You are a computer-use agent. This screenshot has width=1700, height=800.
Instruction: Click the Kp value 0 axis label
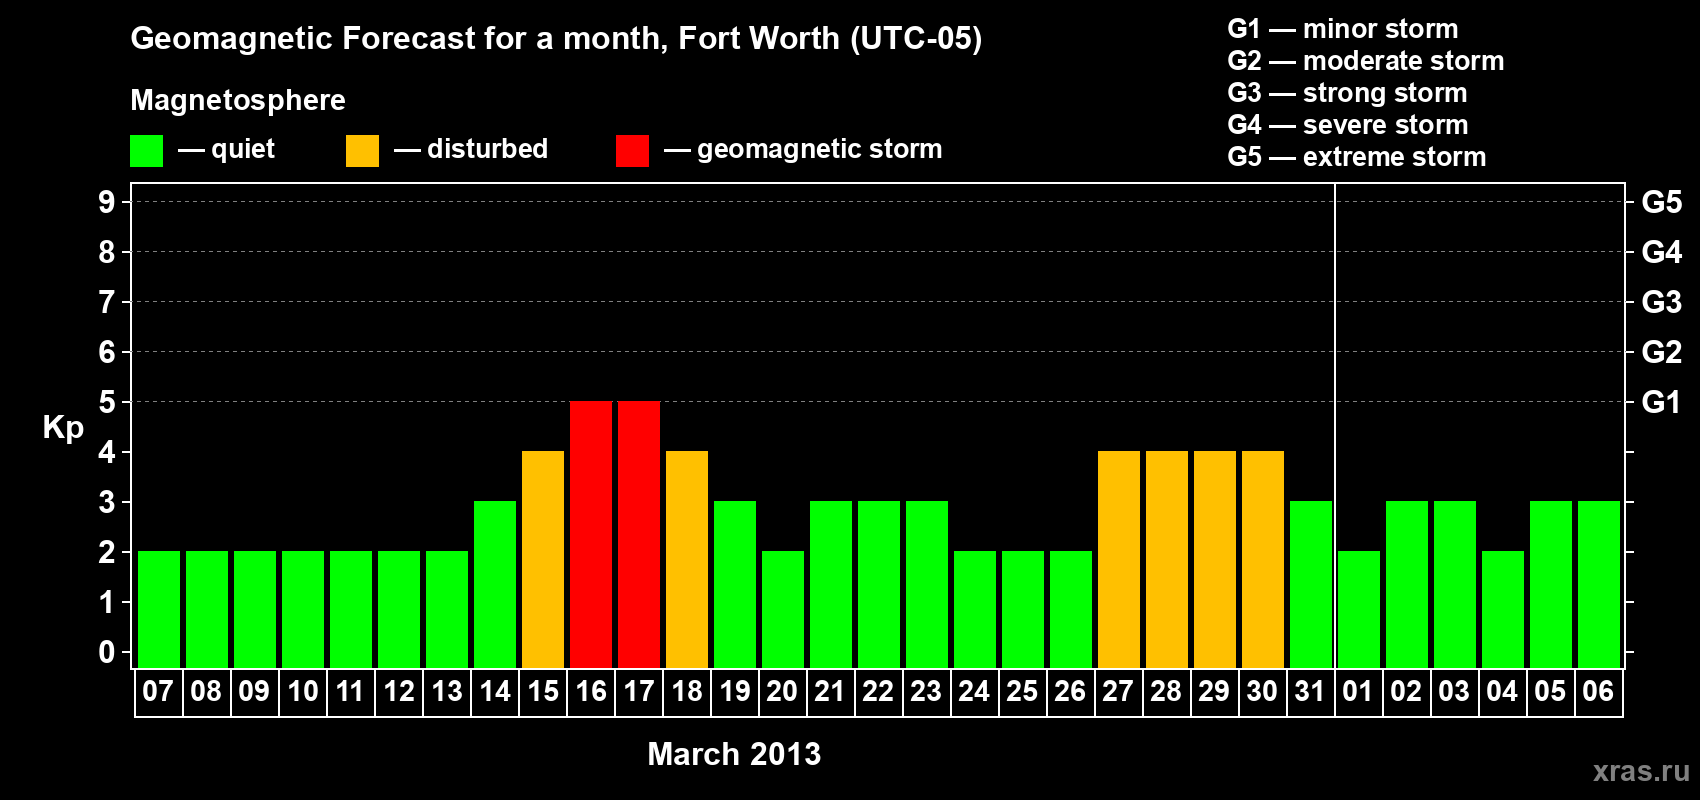tap(107, 652)
